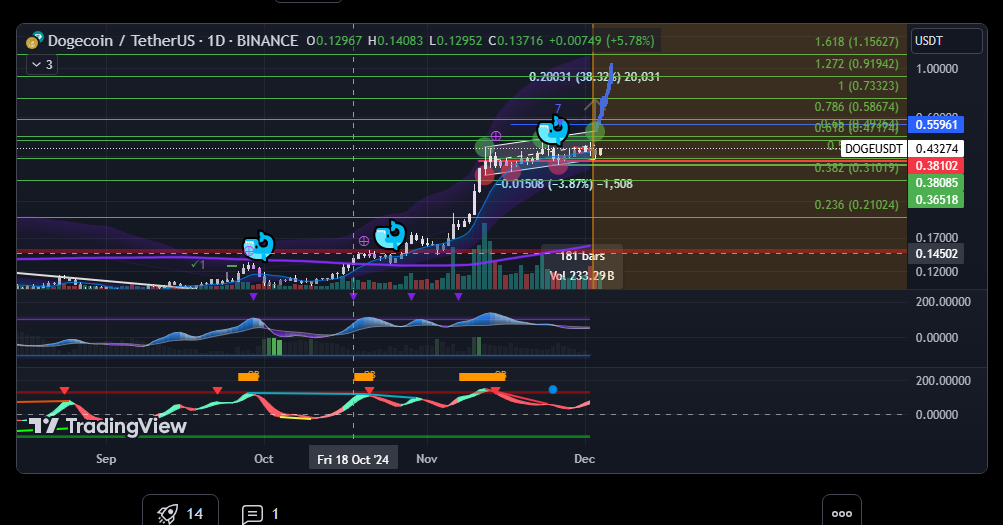
Task: Click the Dogecoin coin logo icon
Action: 34,41
